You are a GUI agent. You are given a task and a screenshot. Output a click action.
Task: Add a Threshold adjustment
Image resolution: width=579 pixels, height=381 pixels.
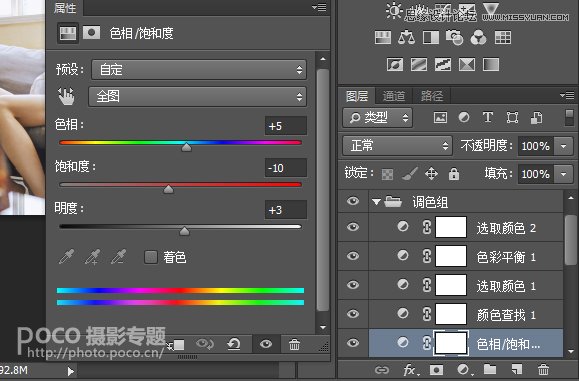[443, 65]
